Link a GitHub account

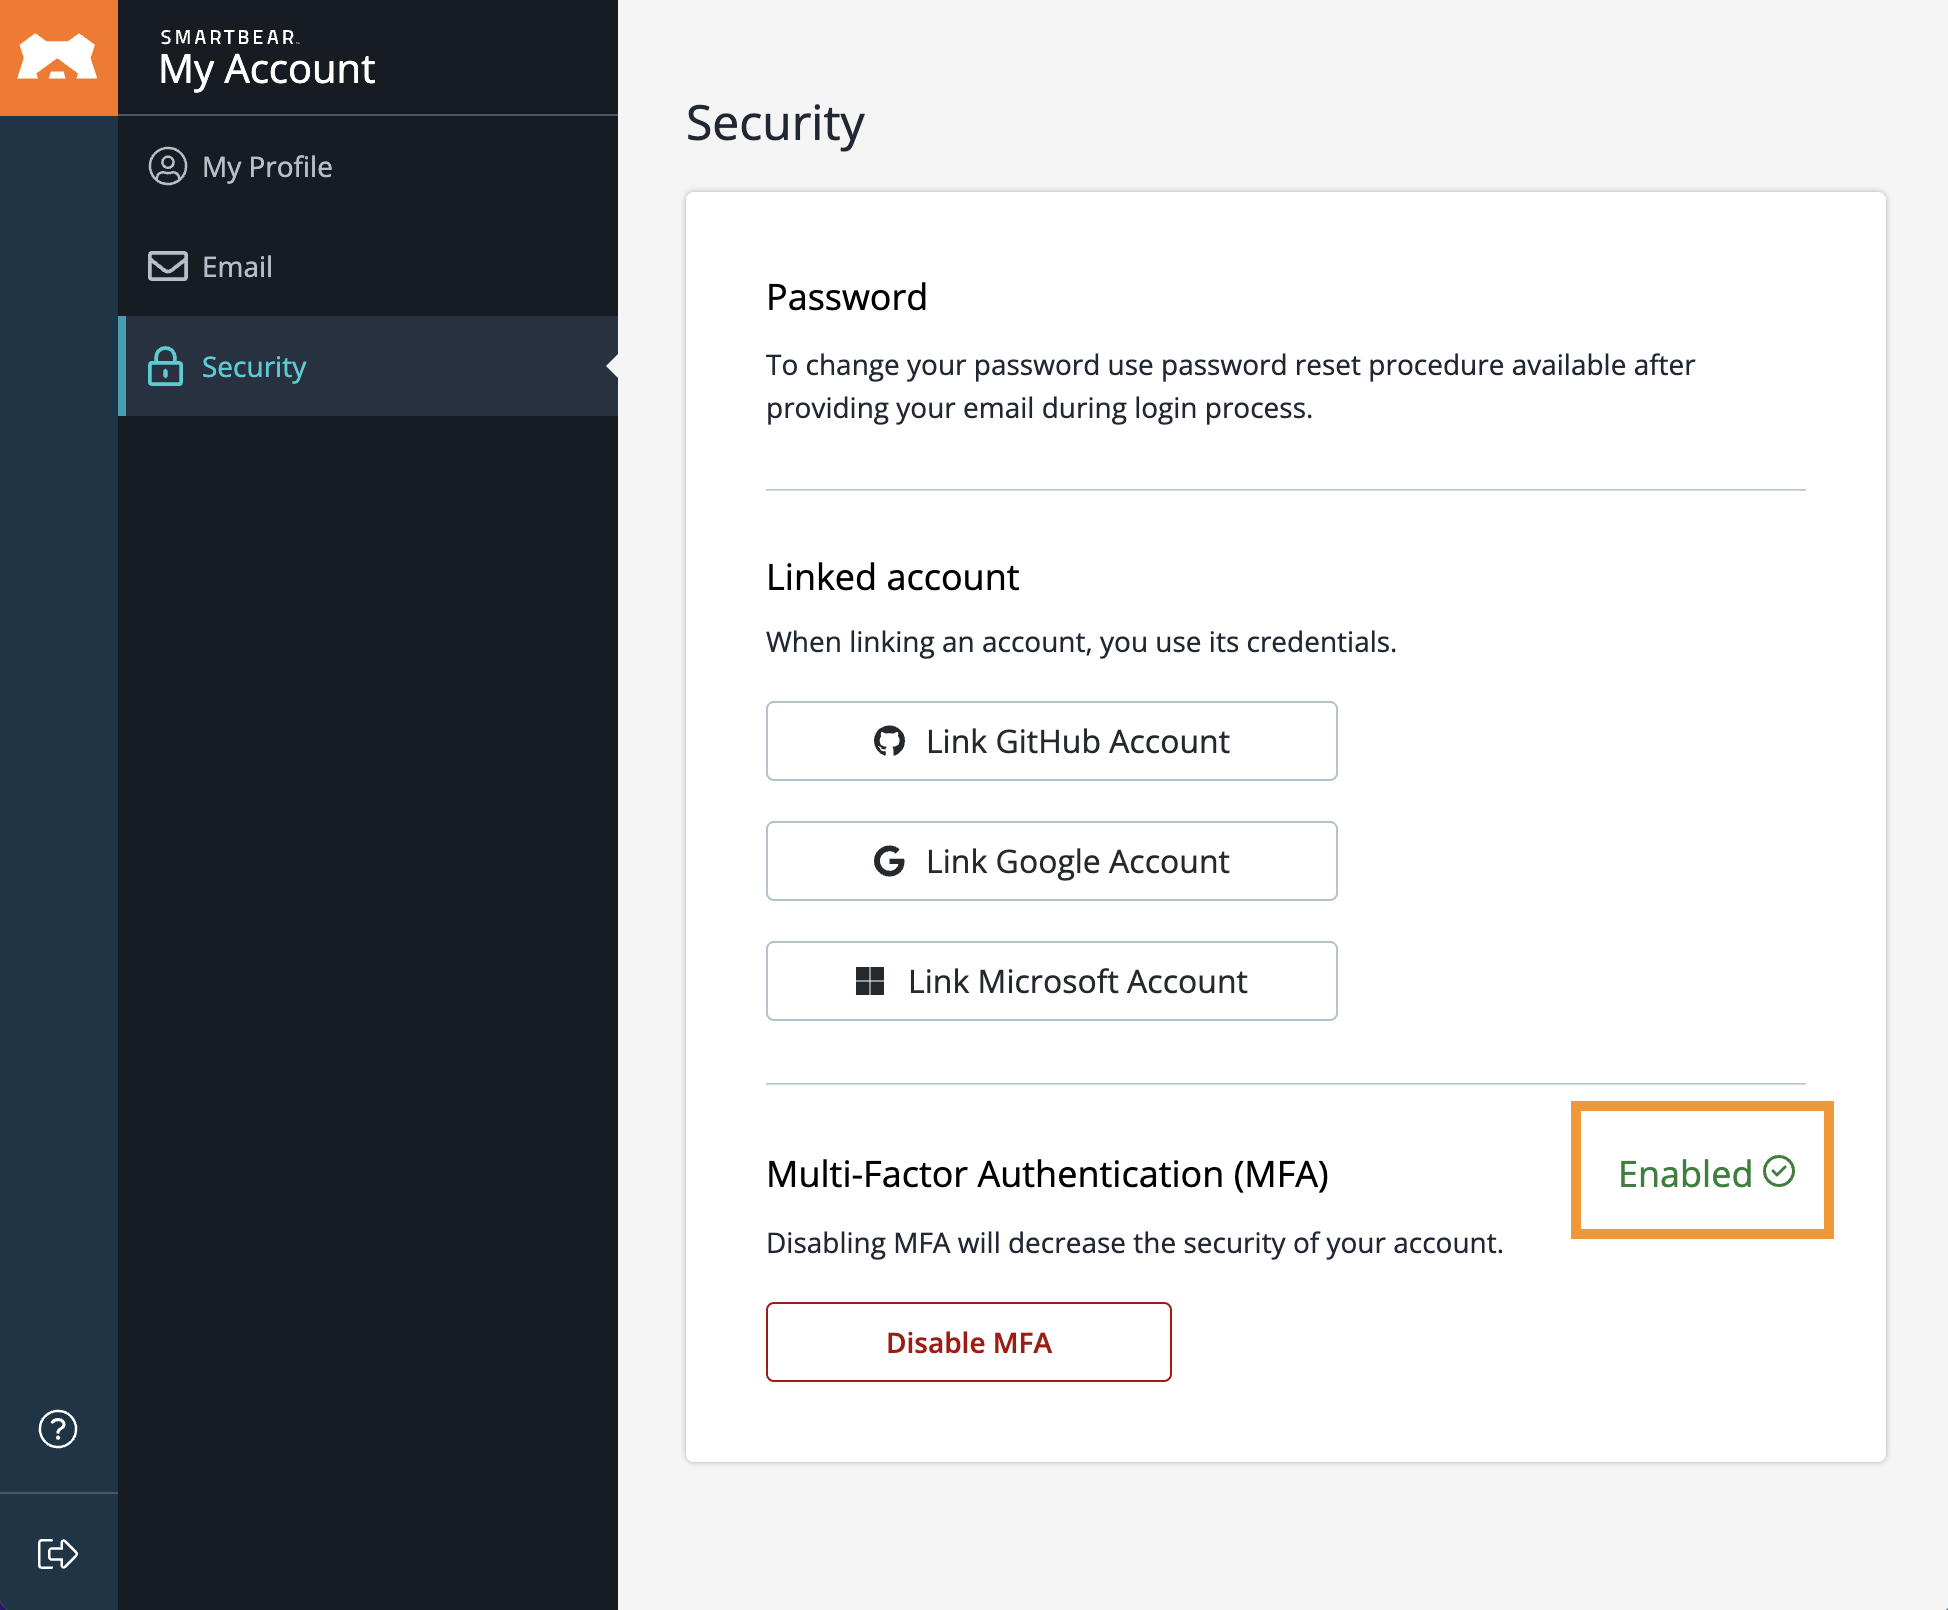click(1051, 741)
